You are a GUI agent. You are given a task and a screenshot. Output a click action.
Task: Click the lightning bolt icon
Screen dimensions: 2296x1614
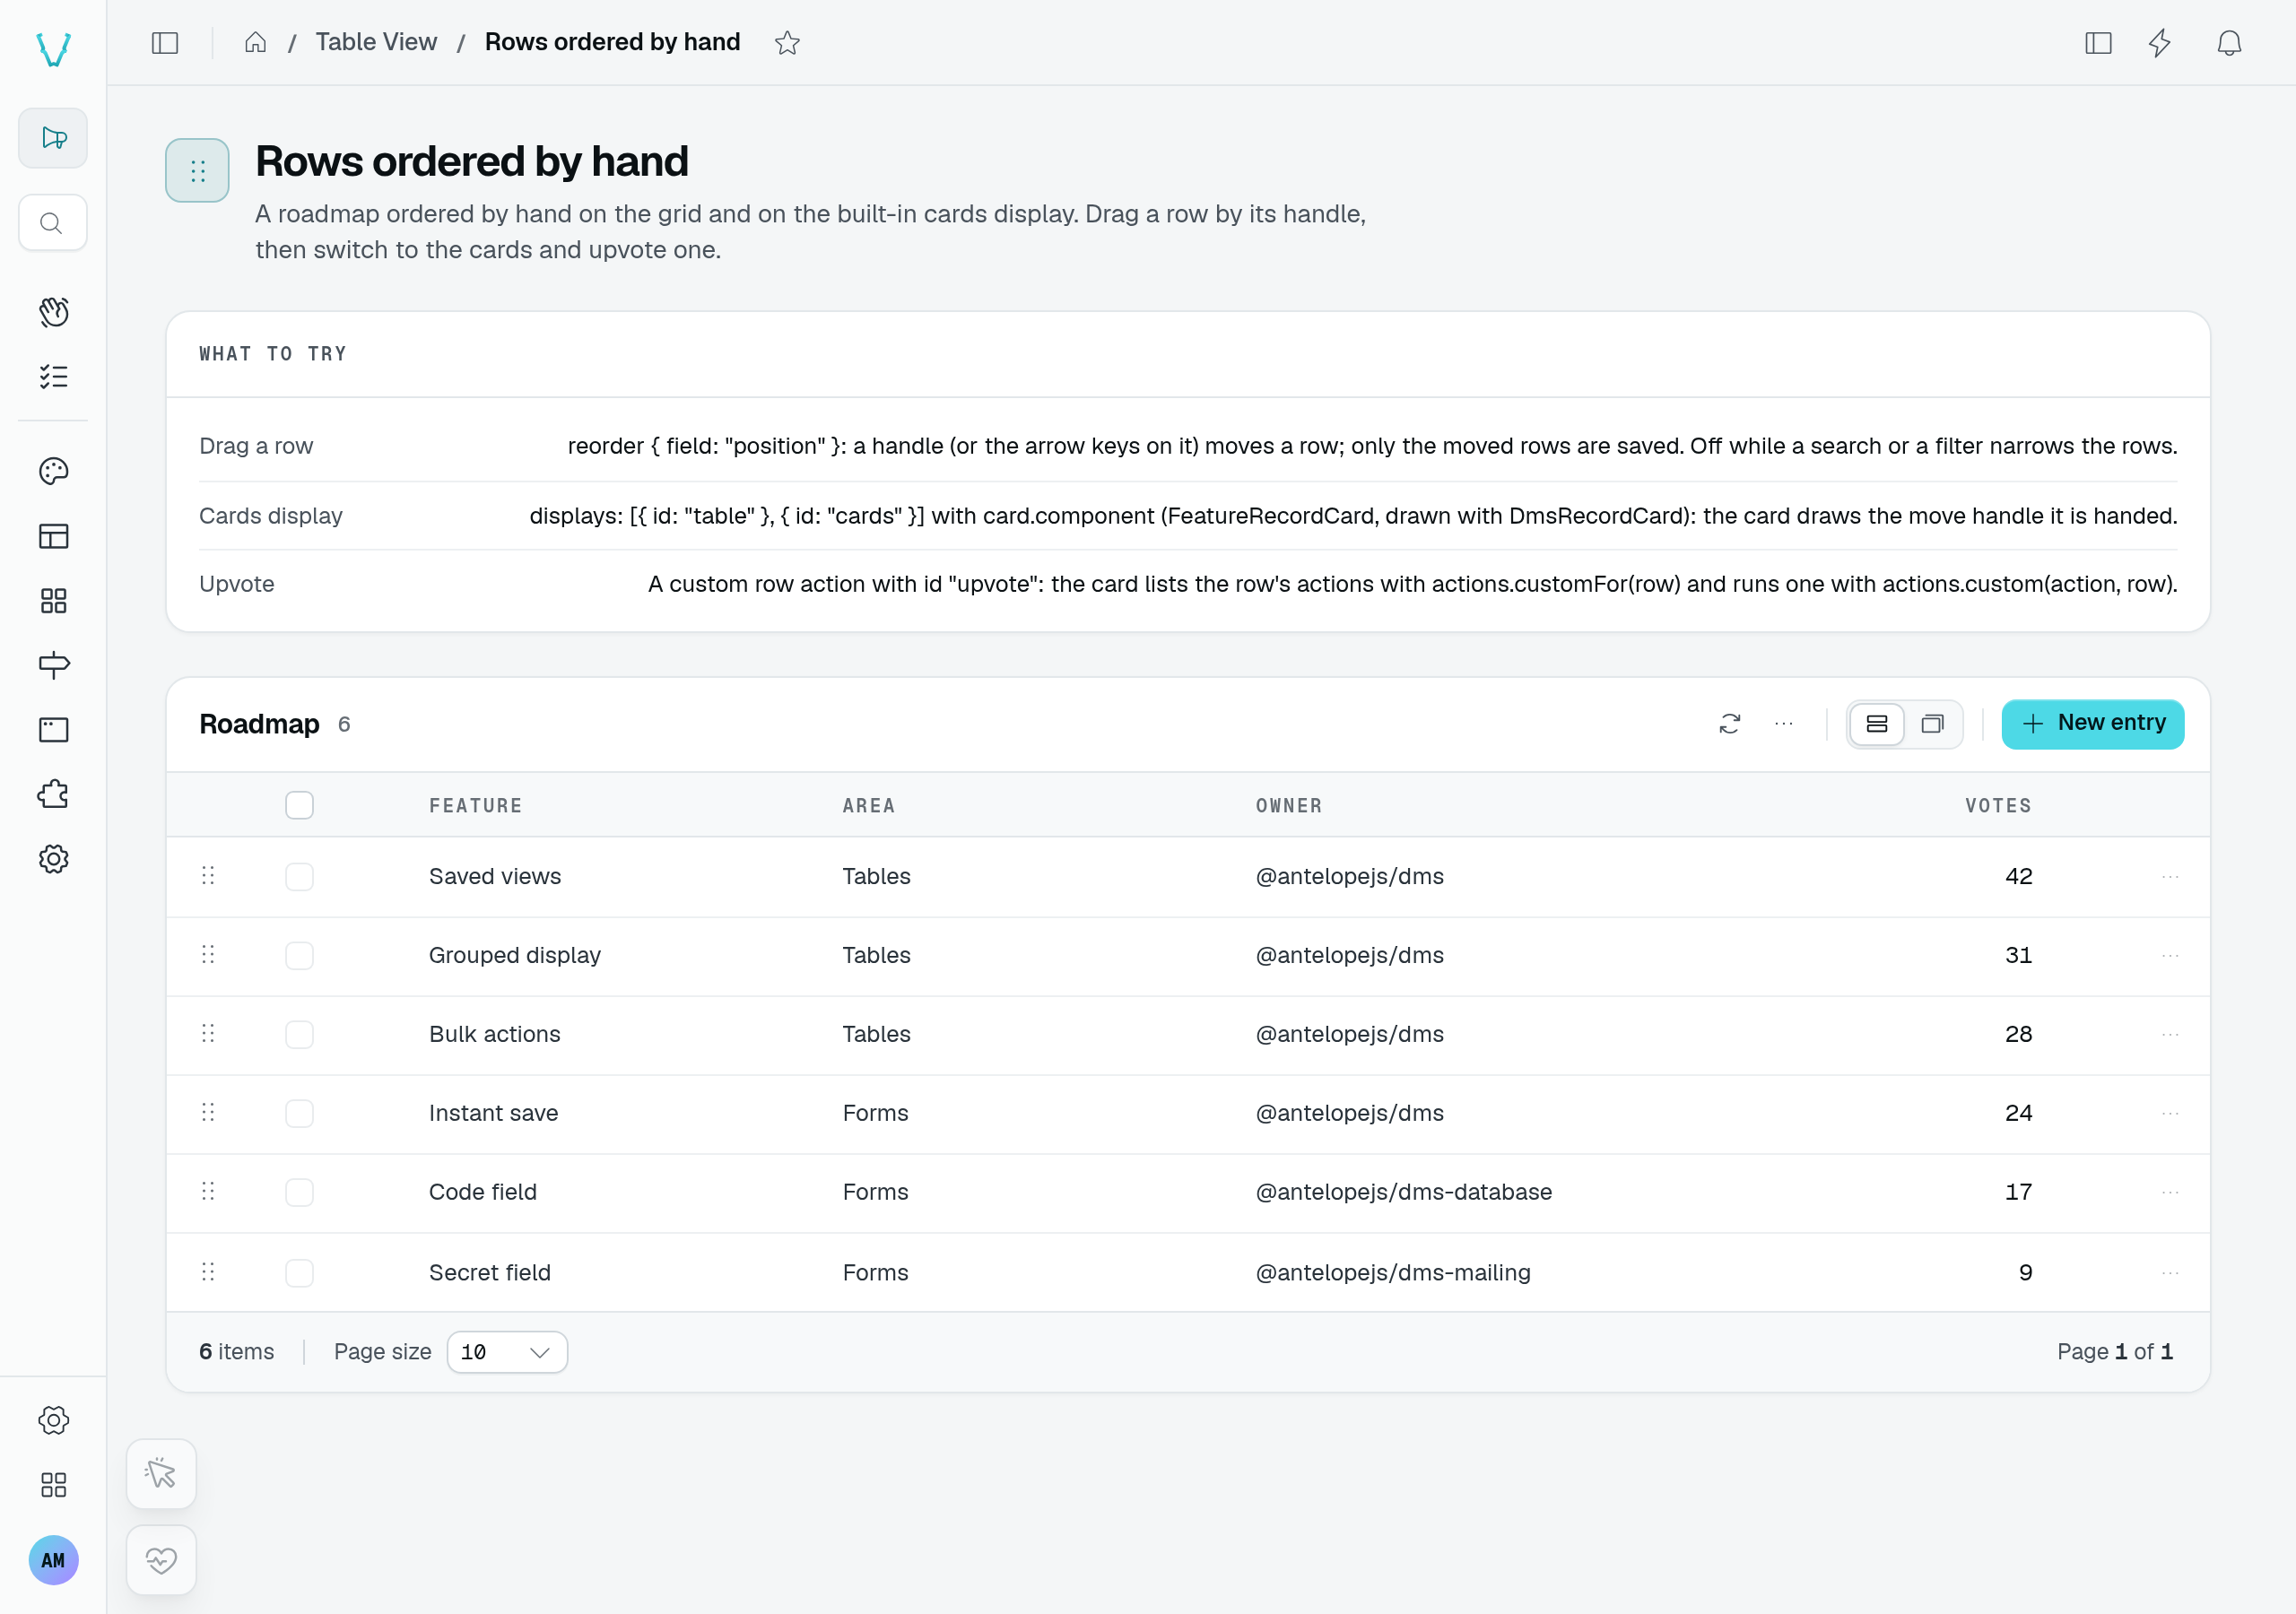(2160, 43)
